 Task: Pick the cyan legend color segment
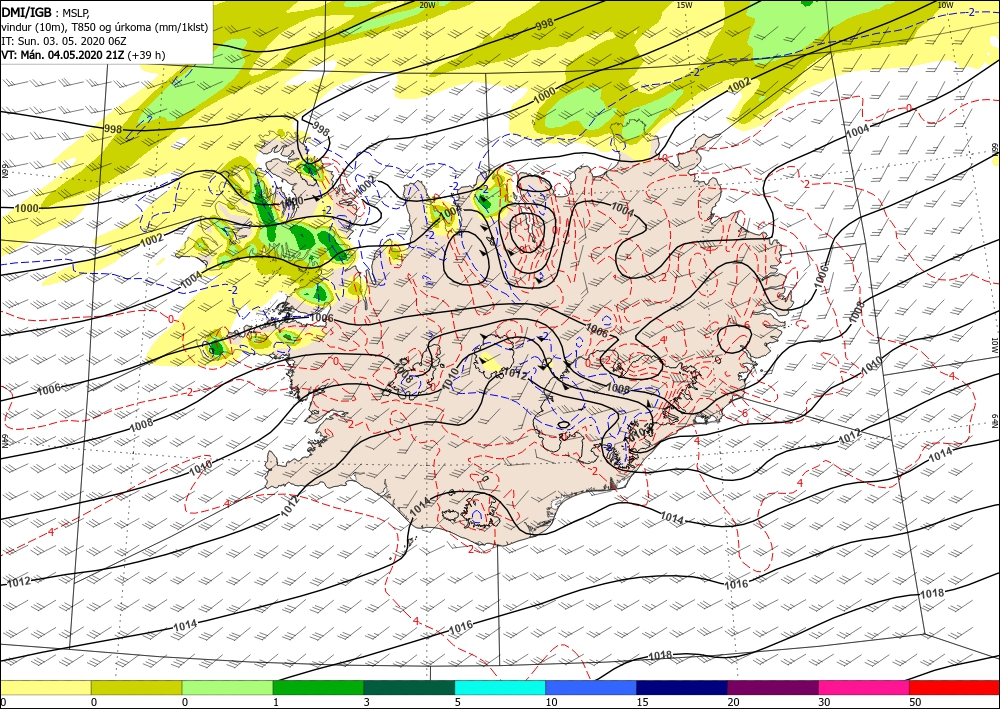pos(500,688)
